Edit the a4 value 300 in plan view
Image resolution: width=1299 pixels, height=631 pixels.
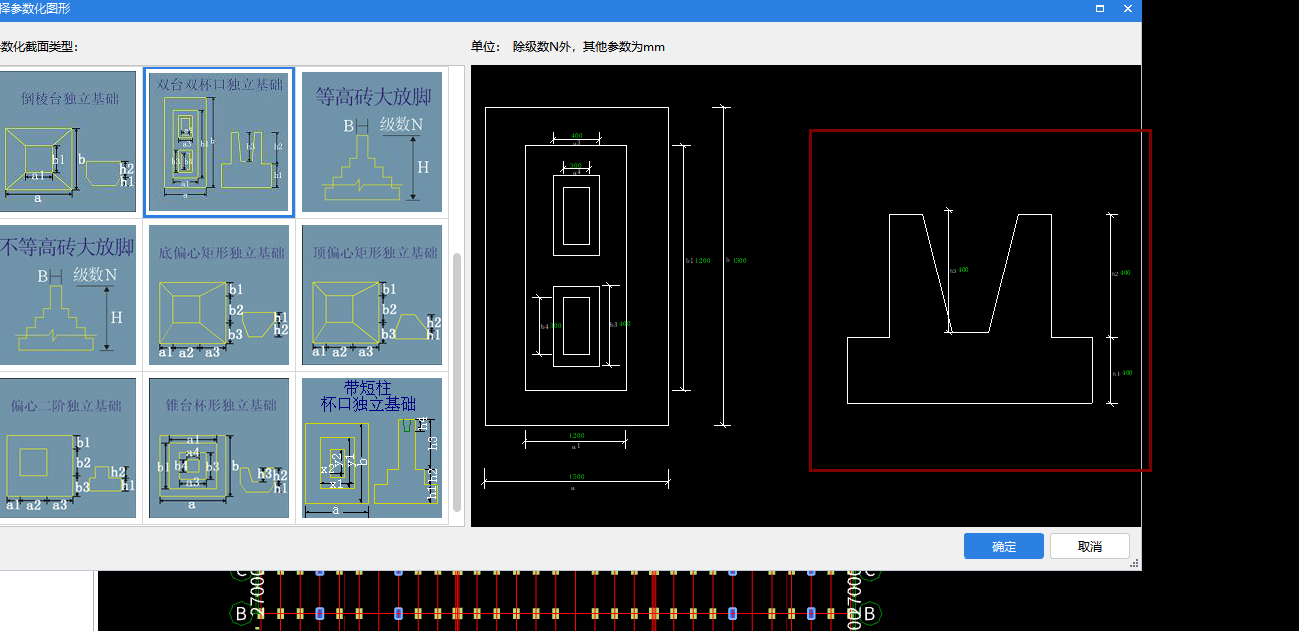(x=575, y=167)
